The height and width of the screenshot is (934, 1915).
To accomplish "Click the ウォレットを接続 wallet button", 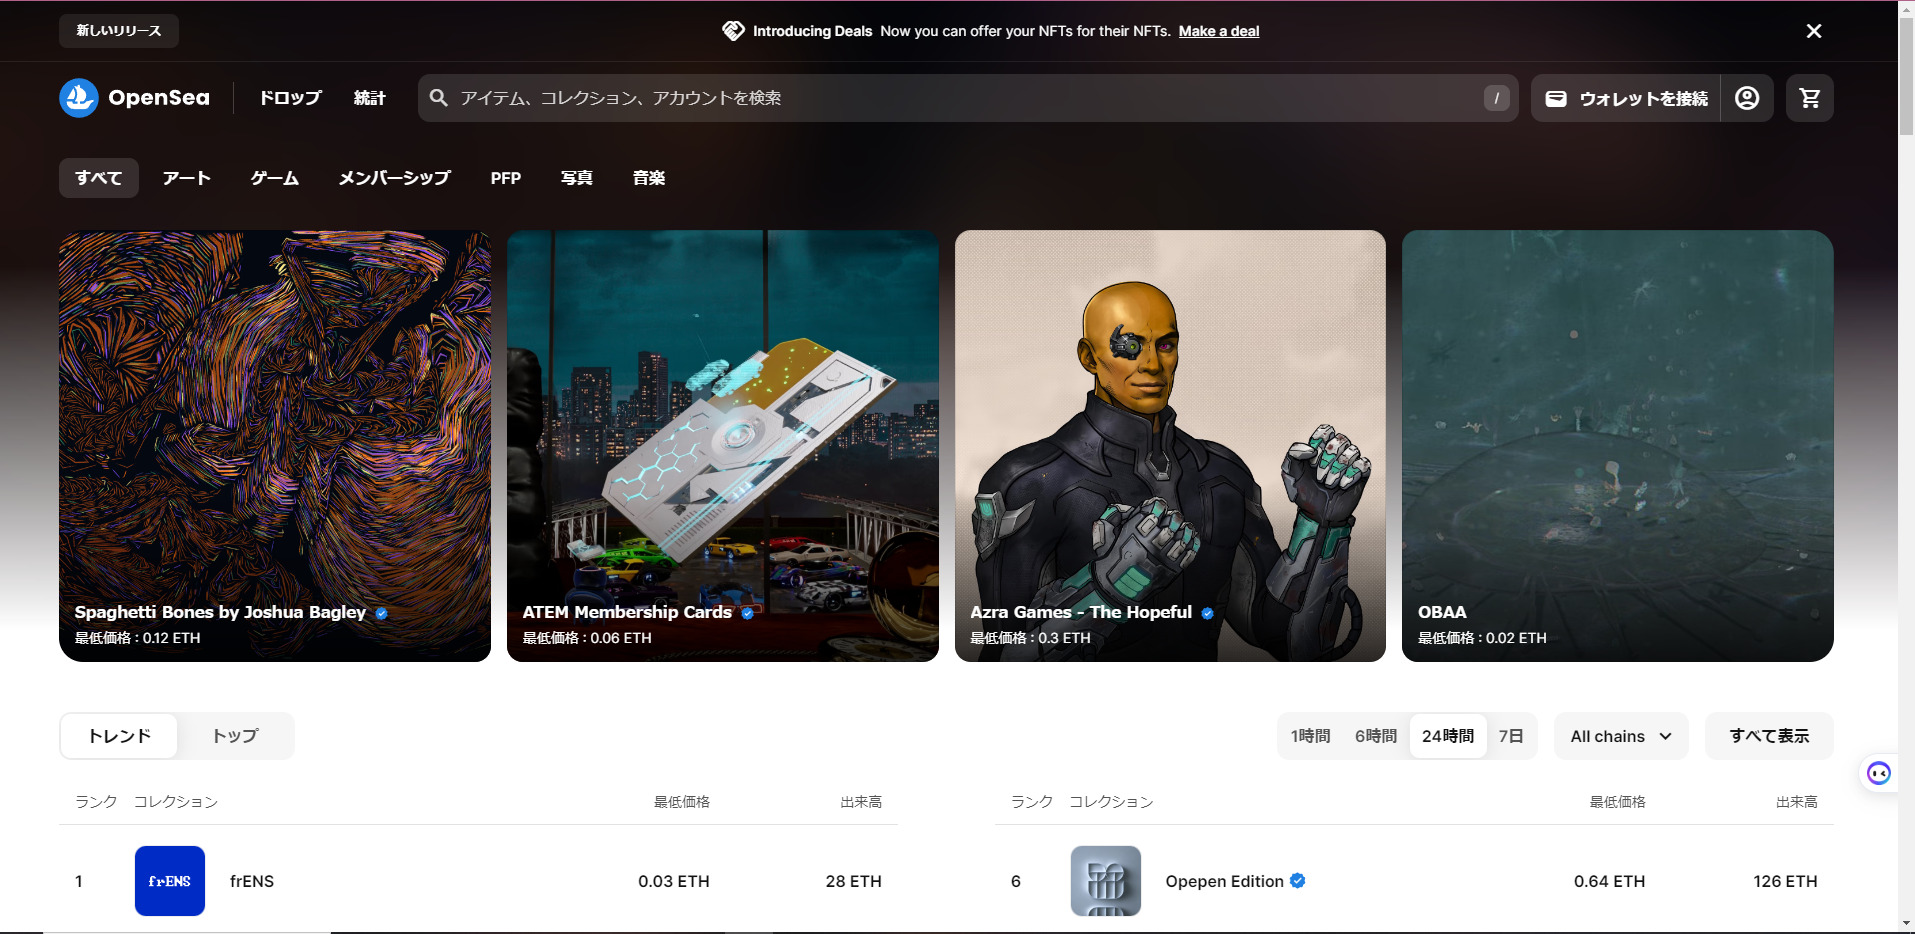I will pyautogui.click(x=1626, y=98).
